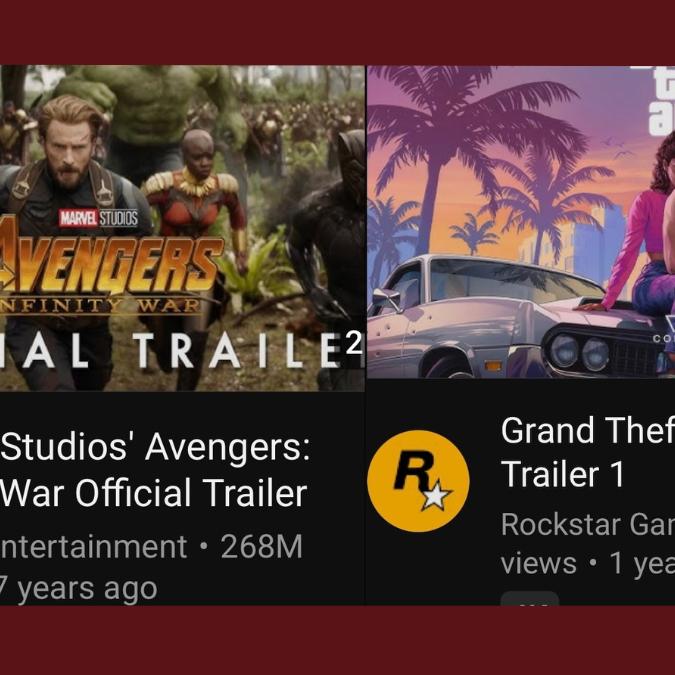Viewport: 675px width, 675px height.
Task: Tap the partially visible chip below GTA metadata
Action: click(x=529, y=599)
